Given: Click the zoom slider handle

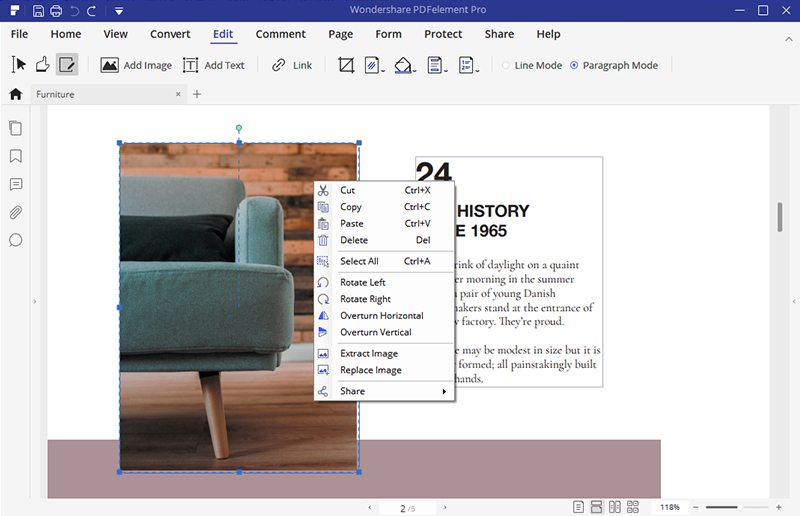Looking at the screenshot, I should [739, 507].
